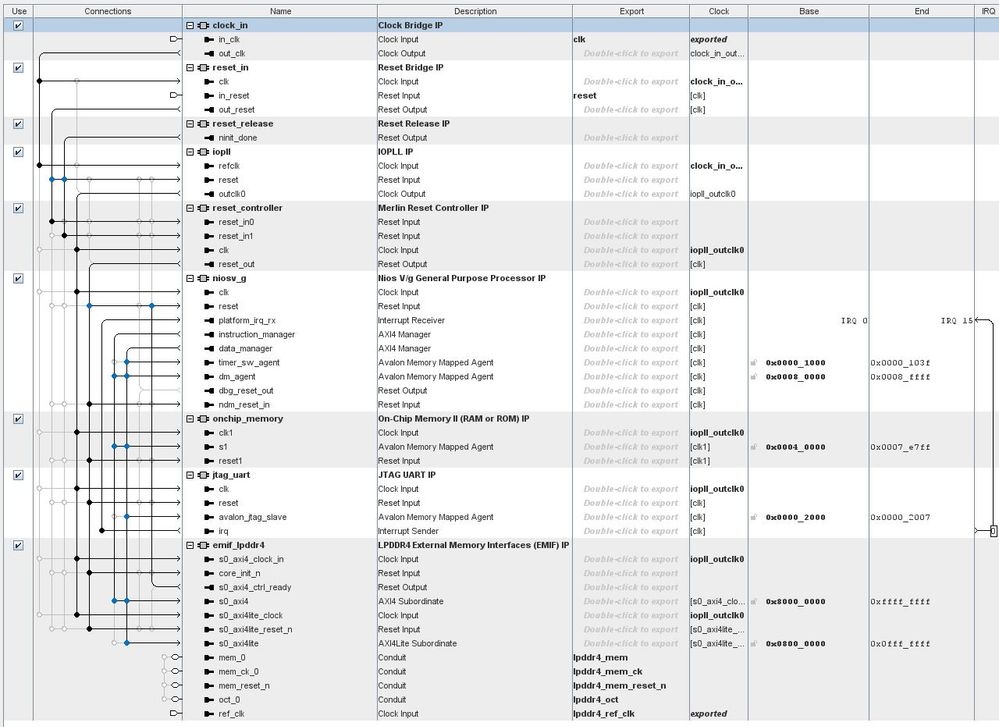Click the refclk port arrow icon
Screen dimensions: 999x727
click(209, 166)
